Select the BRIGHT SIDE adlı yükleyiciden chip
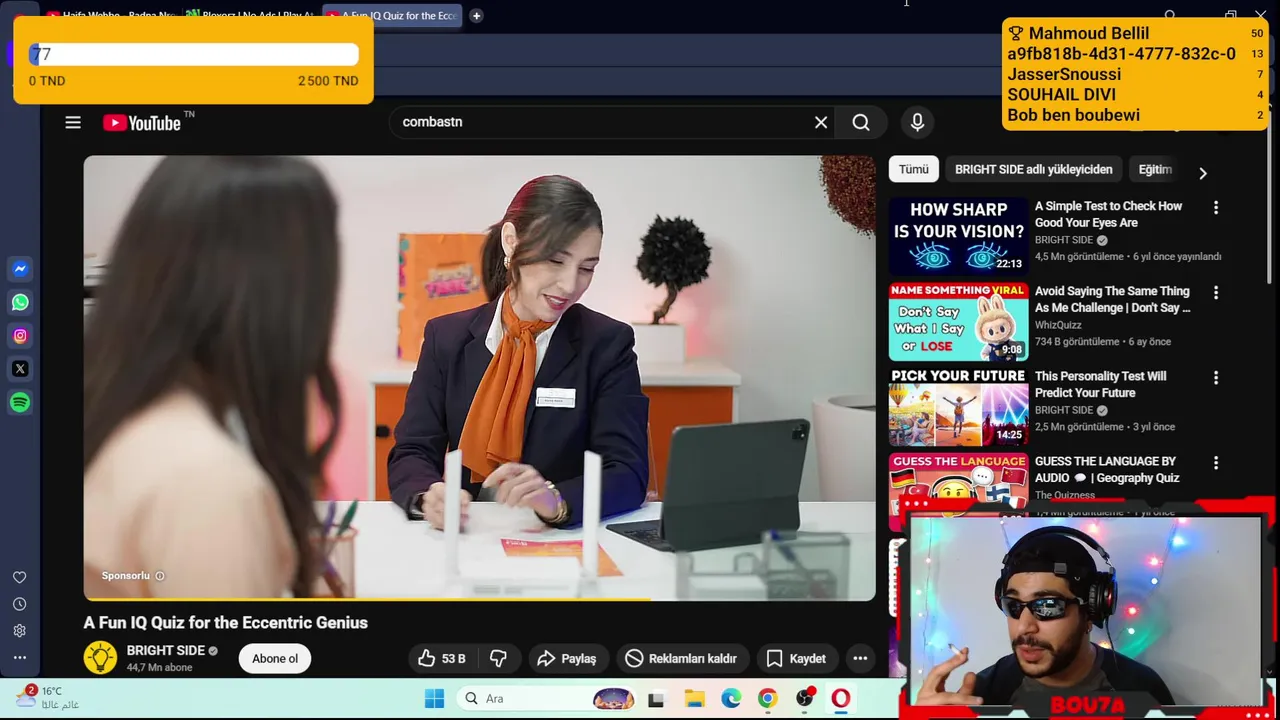The image size is (1280, 720). (x=1033, y=169)
